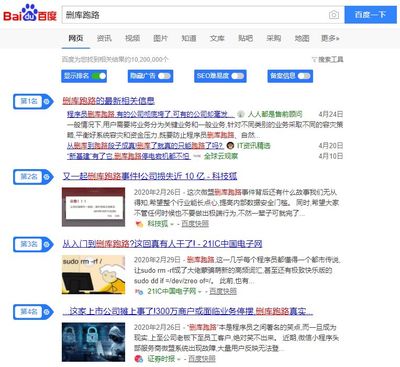Image resolution: width=400 pixels, height=367 pixels.
Task: Click the 人人都是售前顾问 avatar icon
Action: 241,114
